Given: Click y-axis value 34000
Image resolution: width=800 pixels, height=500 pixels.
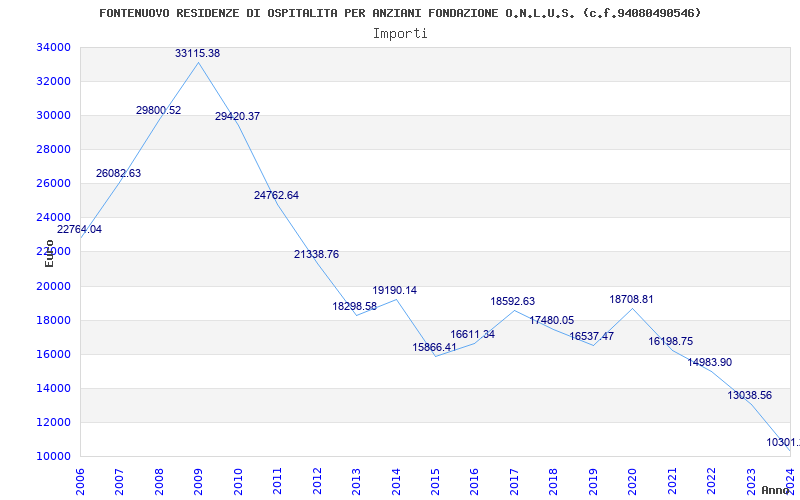Looking at the screenshot, I should coord(54,47).
